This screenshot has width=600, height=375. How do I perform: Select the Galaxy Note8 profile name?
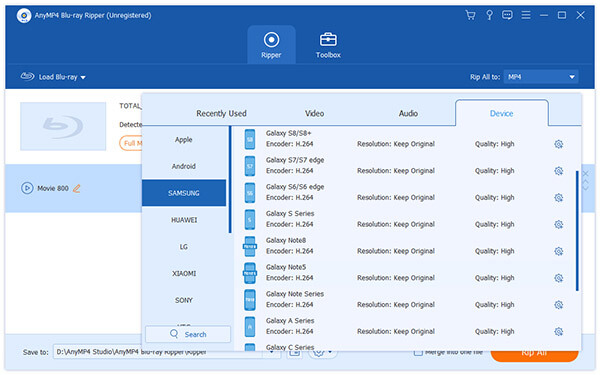[x=286, y=240]
